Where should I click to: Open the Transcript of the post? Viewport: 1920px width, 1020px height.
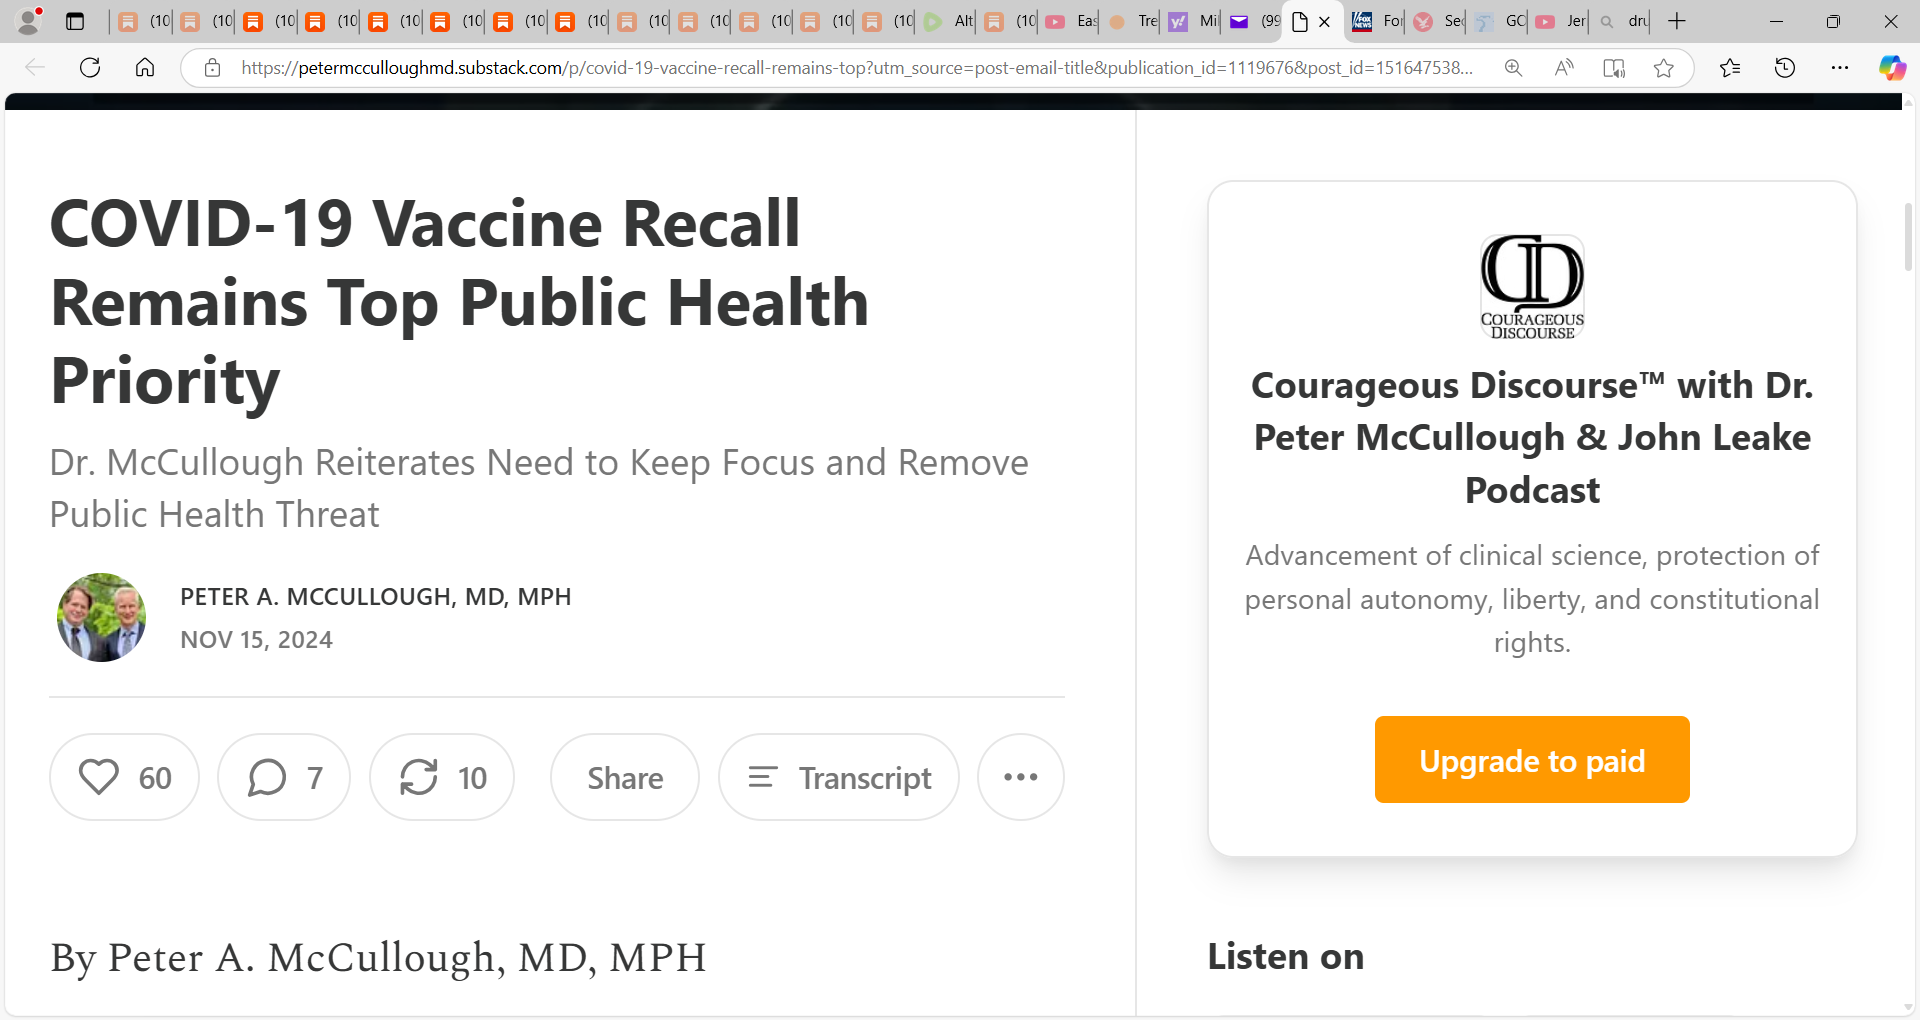[x=839, y=777]
